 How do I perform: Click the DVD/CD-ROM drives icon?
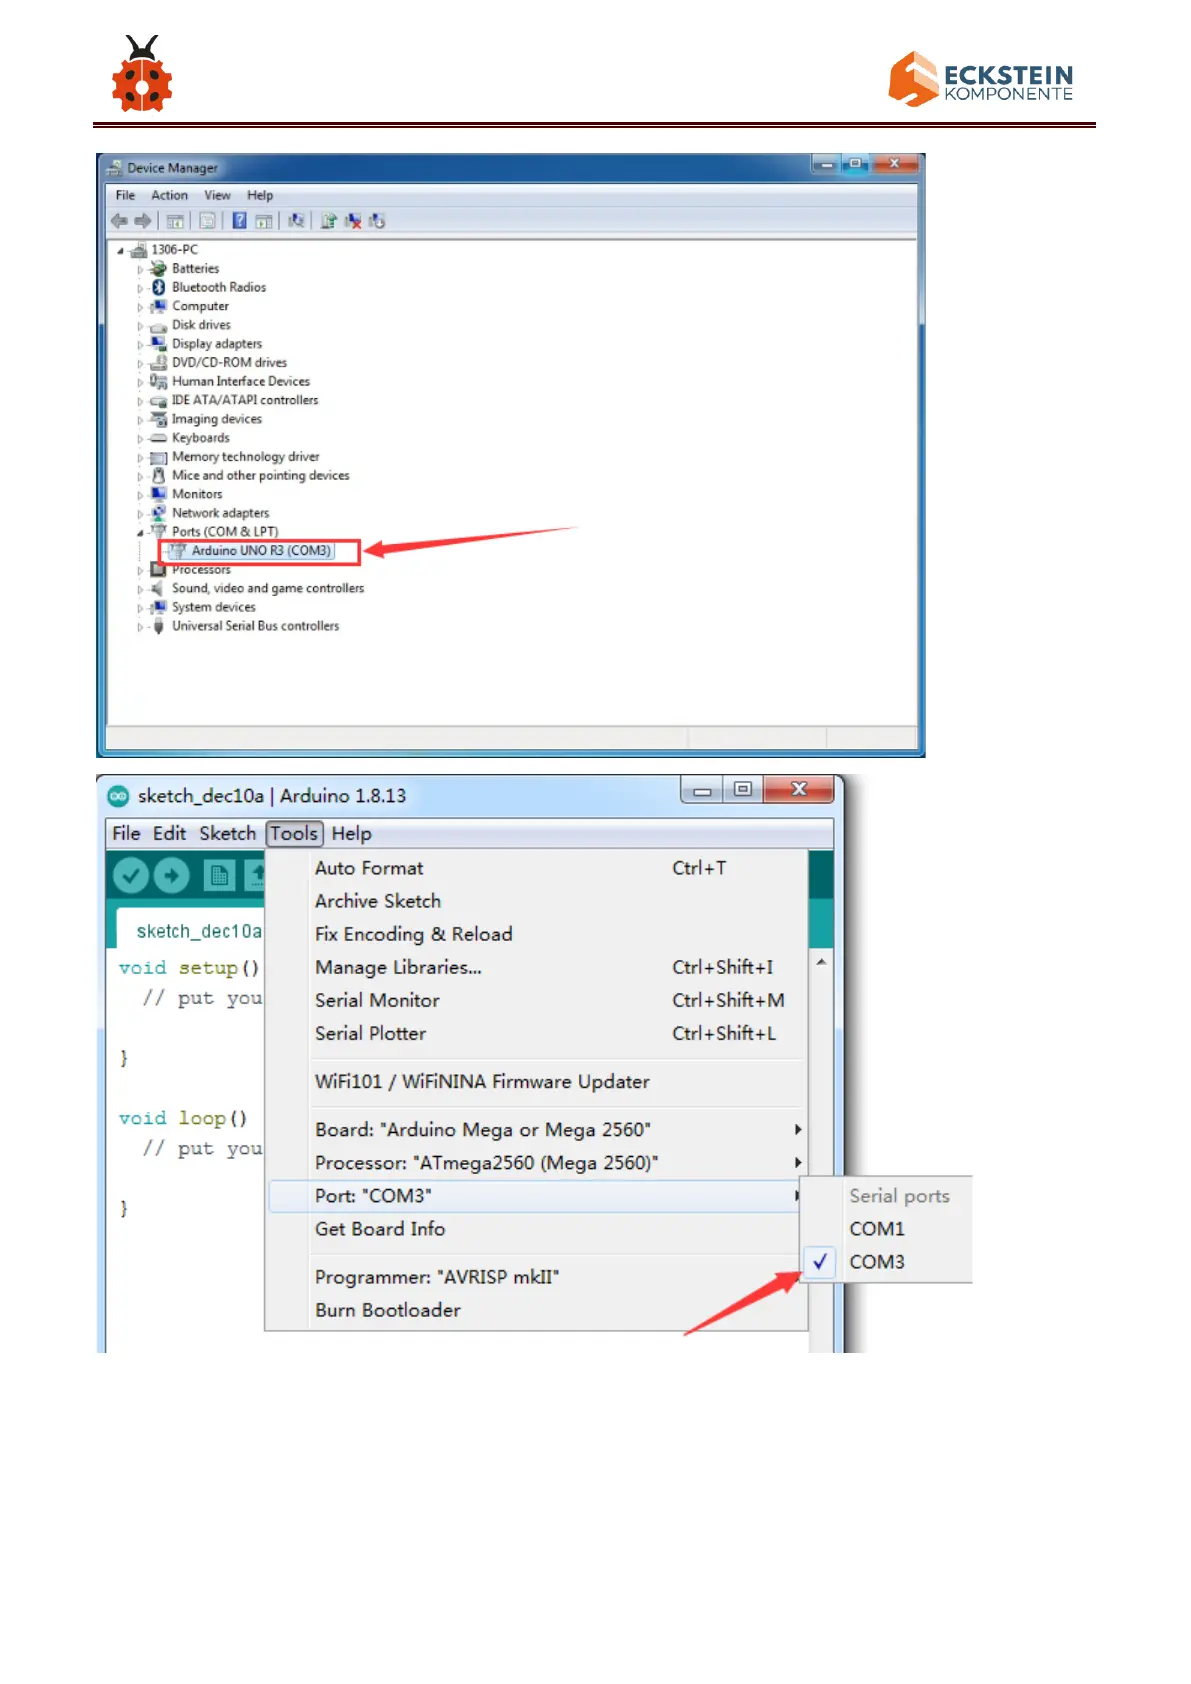tap(158, 362)
